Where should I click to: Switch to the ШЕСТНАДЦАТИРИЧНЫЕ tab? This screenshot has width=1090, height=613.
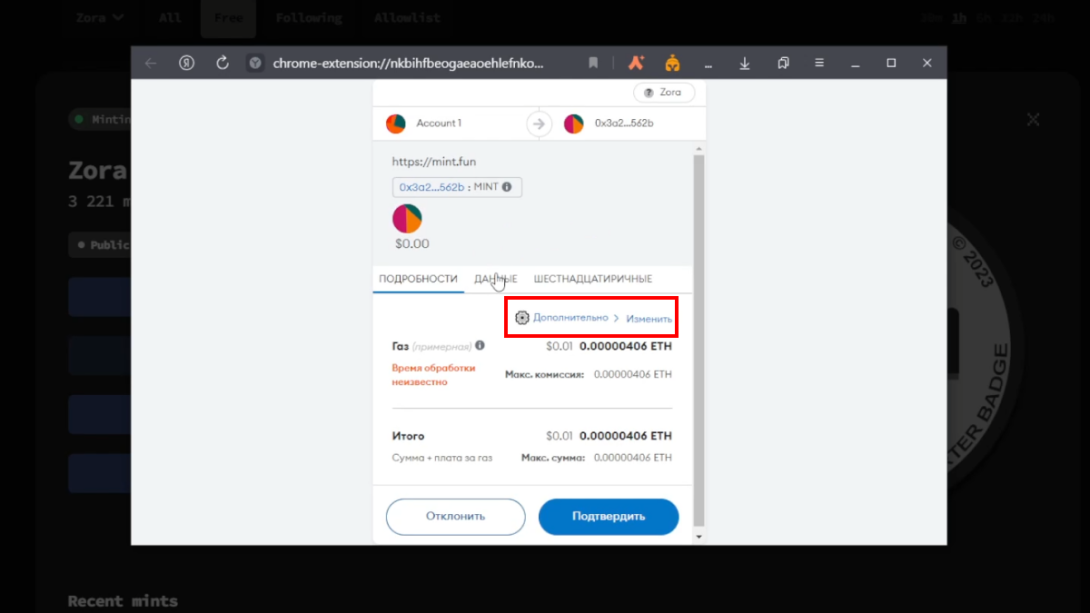[x=593, y=279]
